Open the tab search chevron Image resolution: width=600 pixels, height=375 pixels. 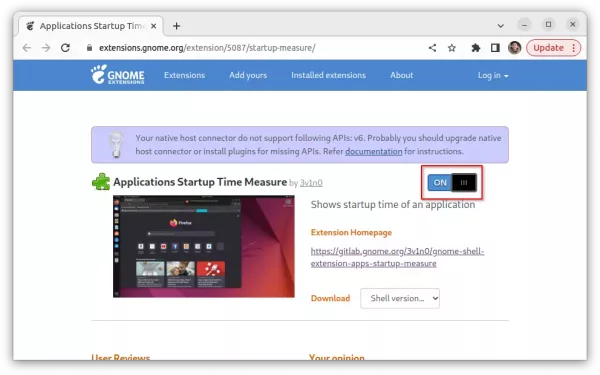pos(501,26)
